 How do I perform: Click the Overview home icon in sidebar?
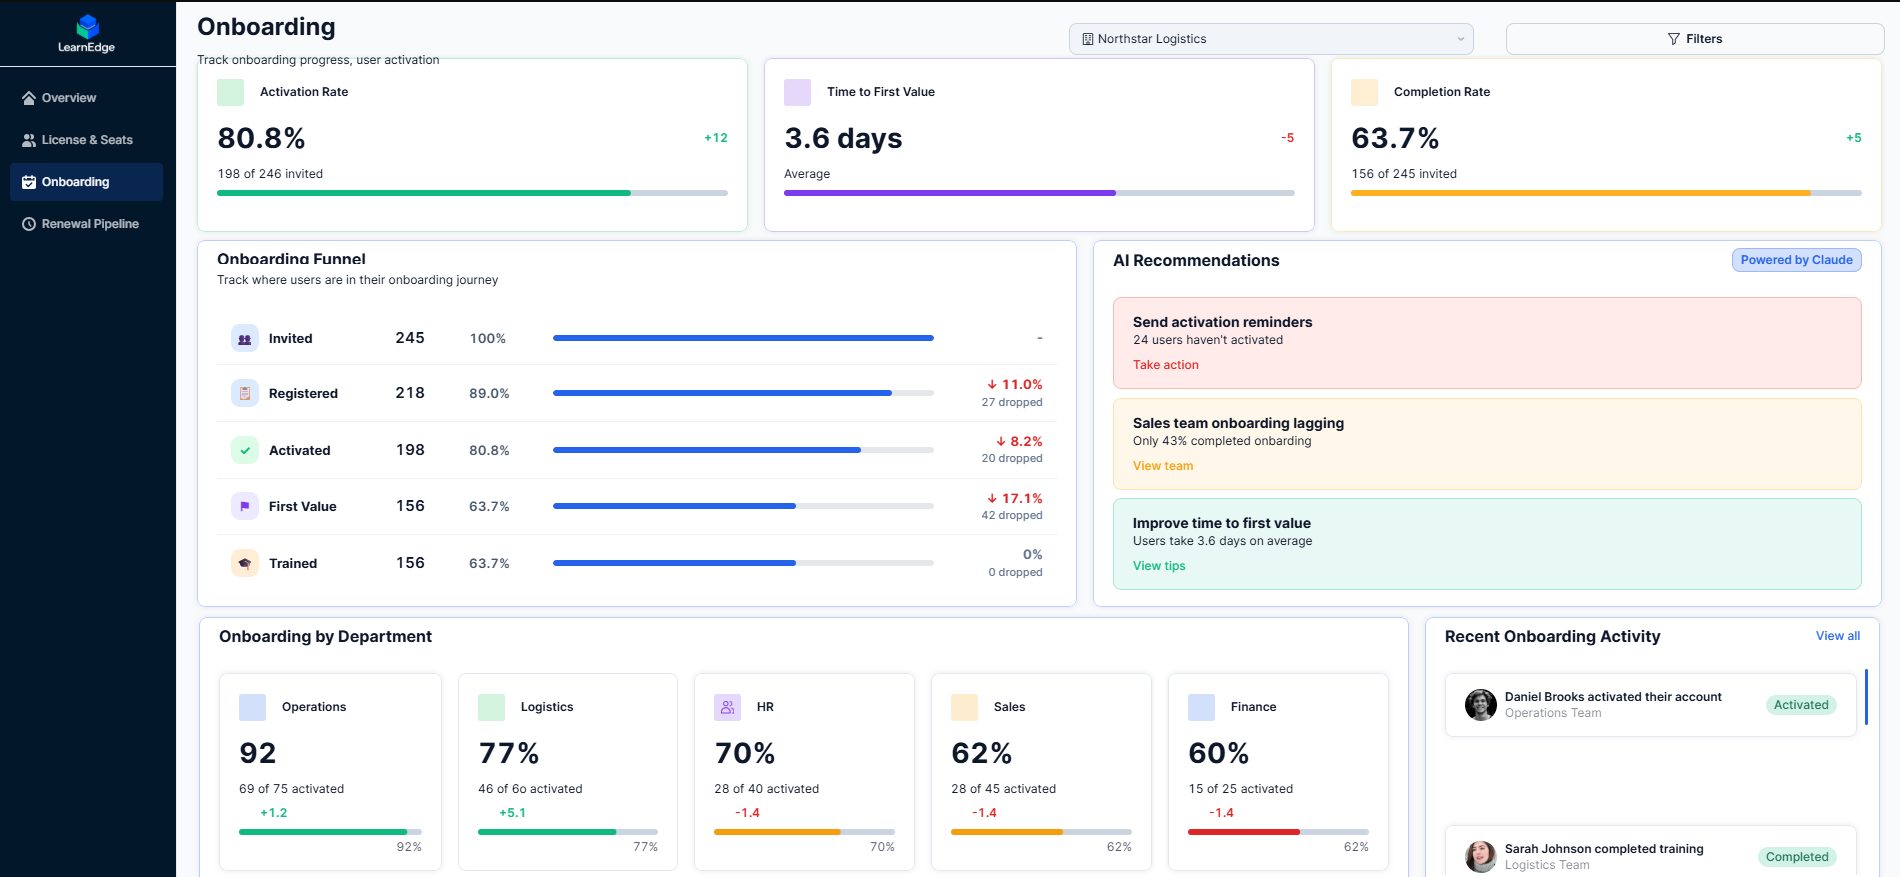point(29,98)
